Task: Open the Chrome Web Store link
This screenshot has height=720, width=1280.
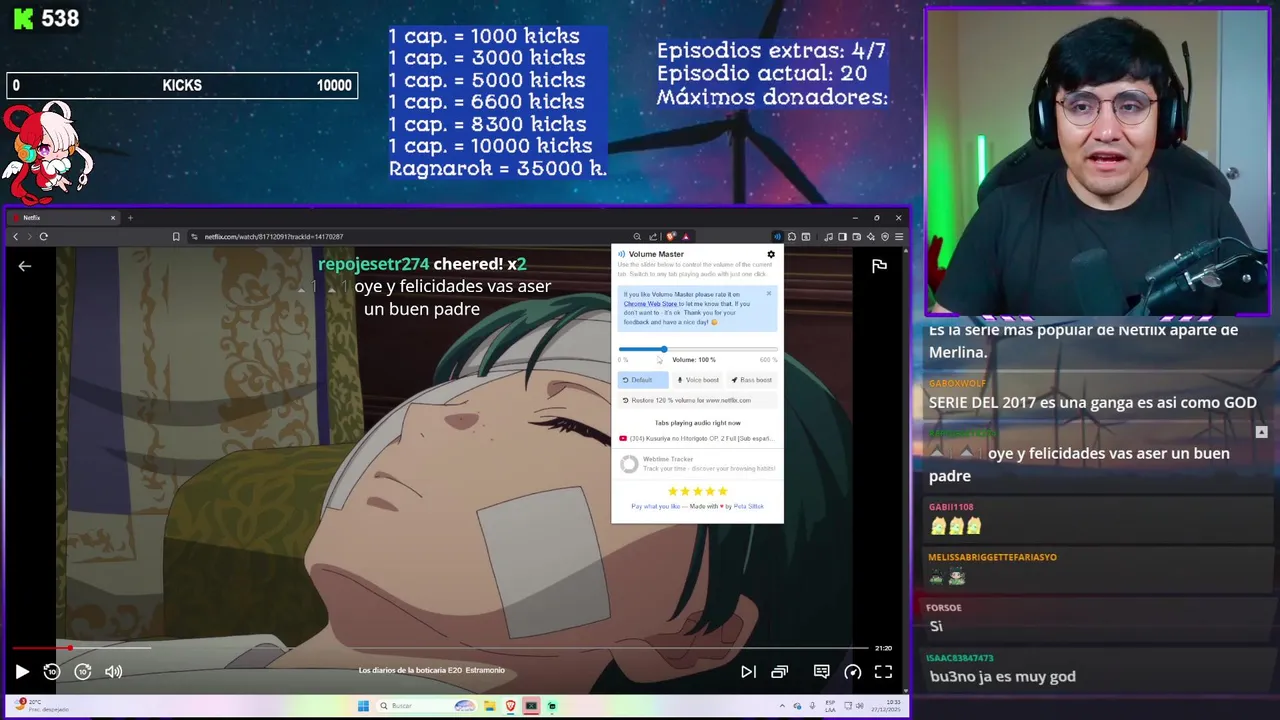Action: pyautogui.click(x=650, y=303)
